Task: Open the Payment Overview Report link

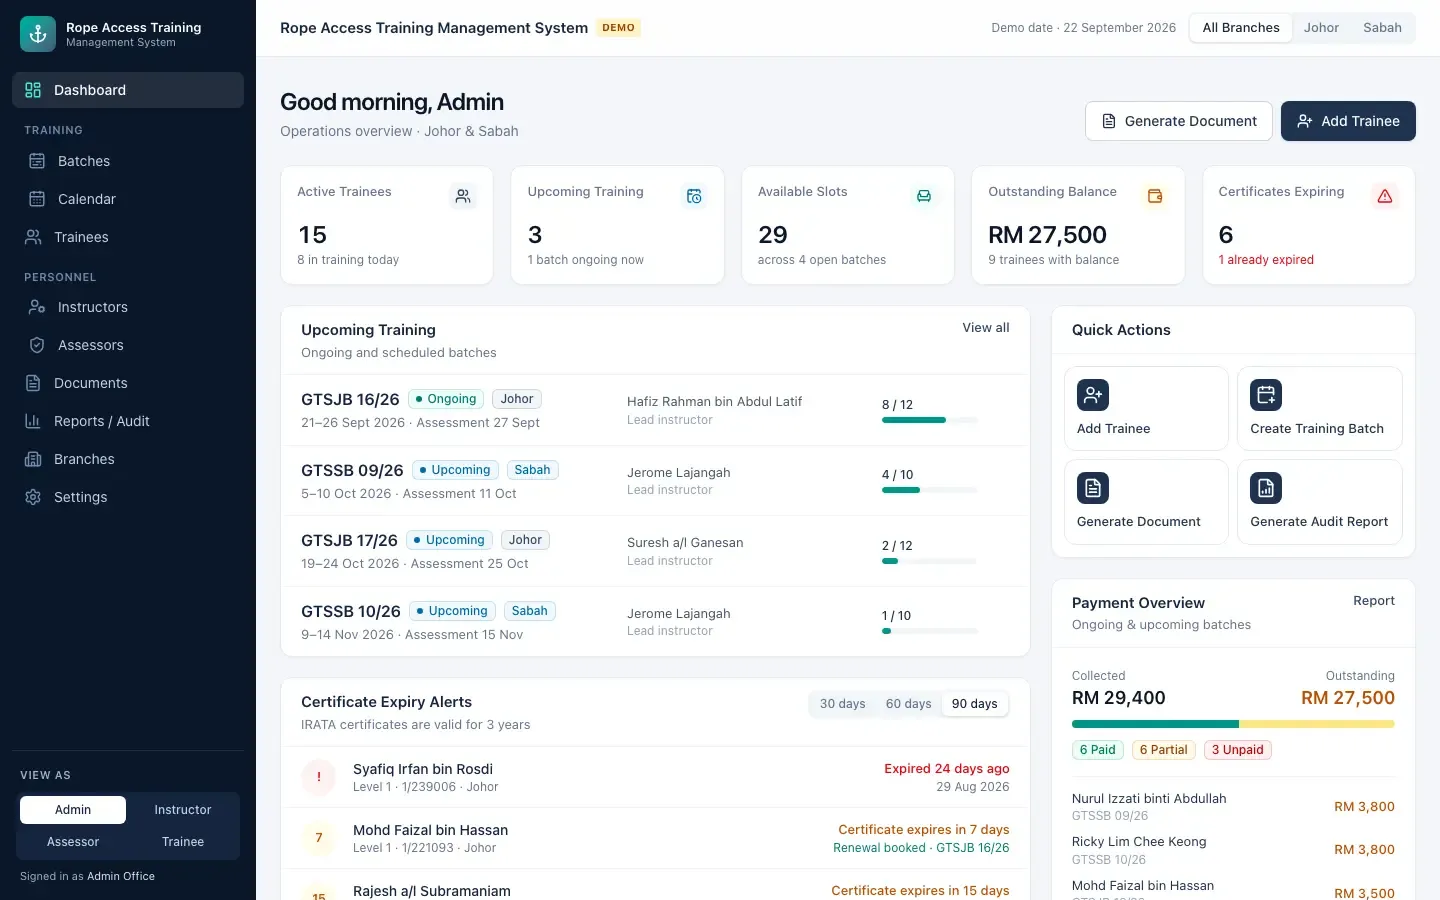Action: [x=1374, y=601]
